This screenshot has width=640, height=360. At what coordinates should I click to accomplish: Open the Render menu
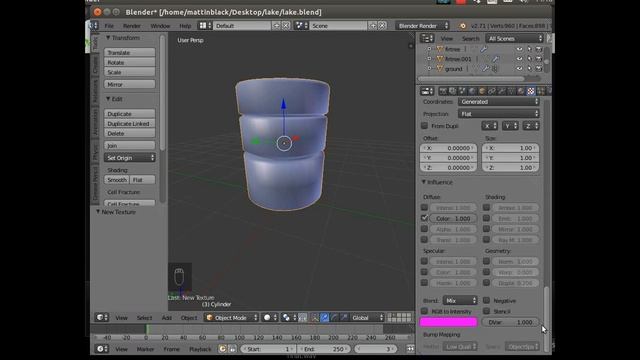132,26
